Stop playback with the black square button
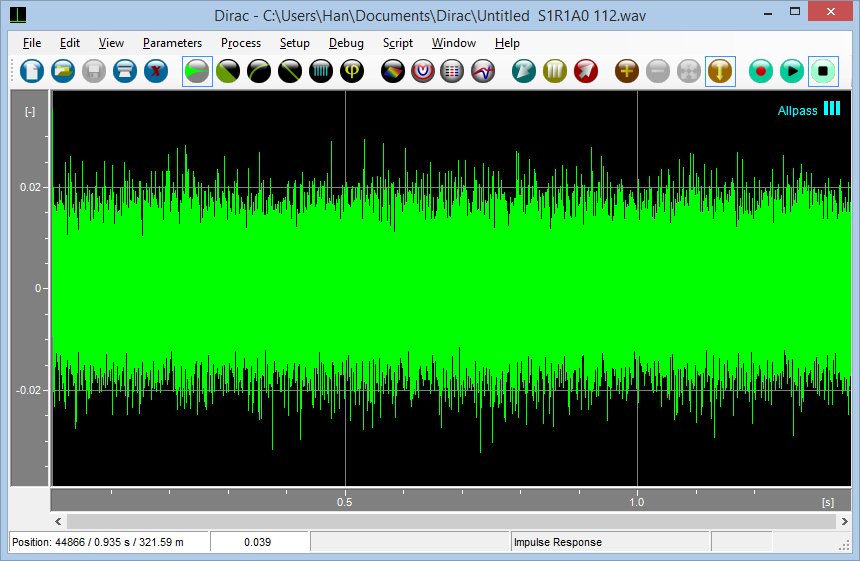 tap(823, 71)
